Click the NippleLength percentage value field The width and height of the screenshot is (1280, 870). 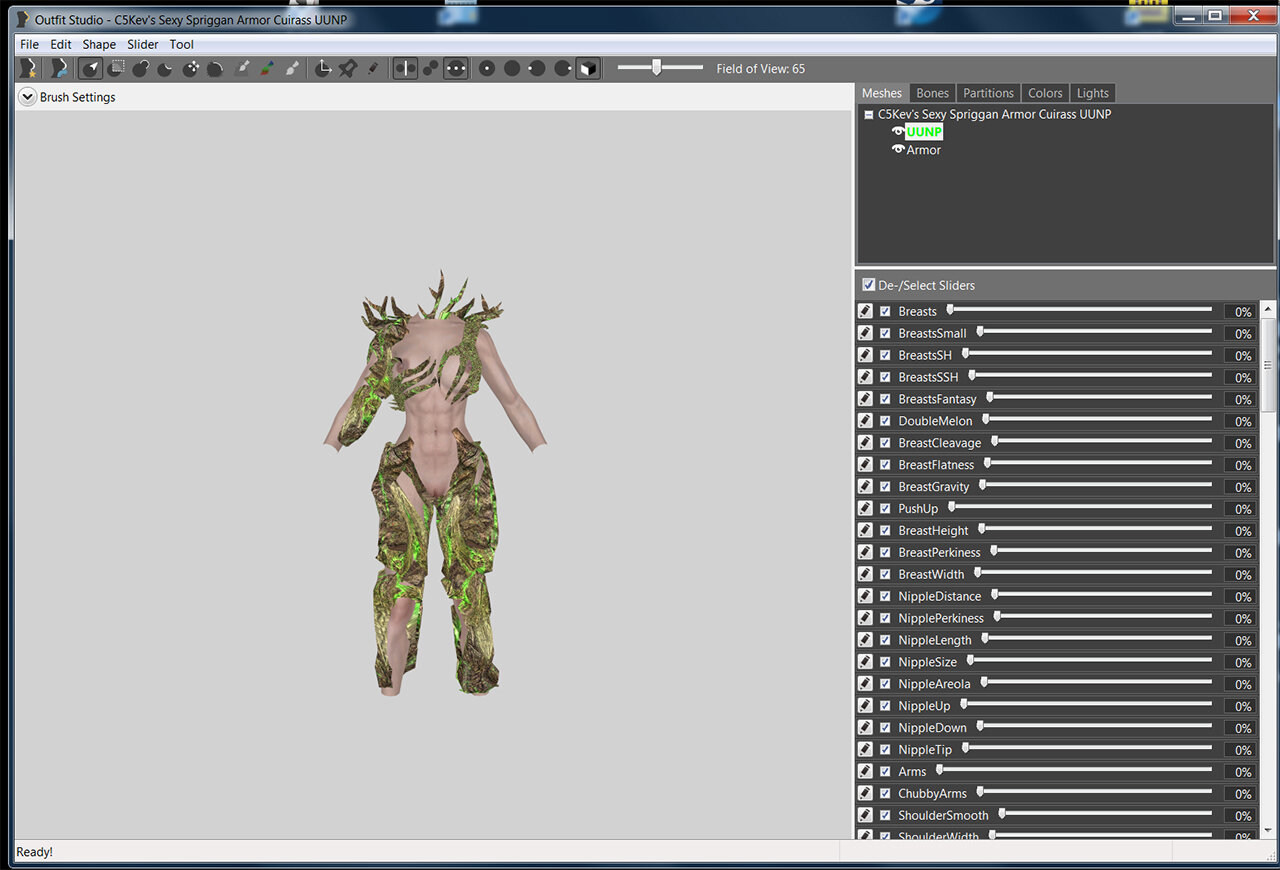click(1240, 640)
